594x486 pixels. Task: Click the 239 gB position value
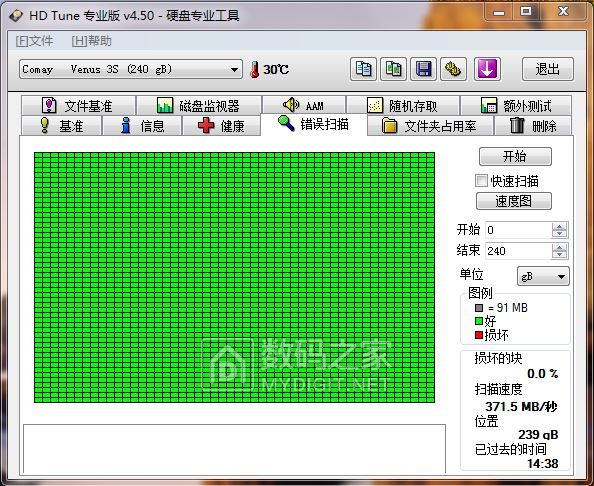538,434
